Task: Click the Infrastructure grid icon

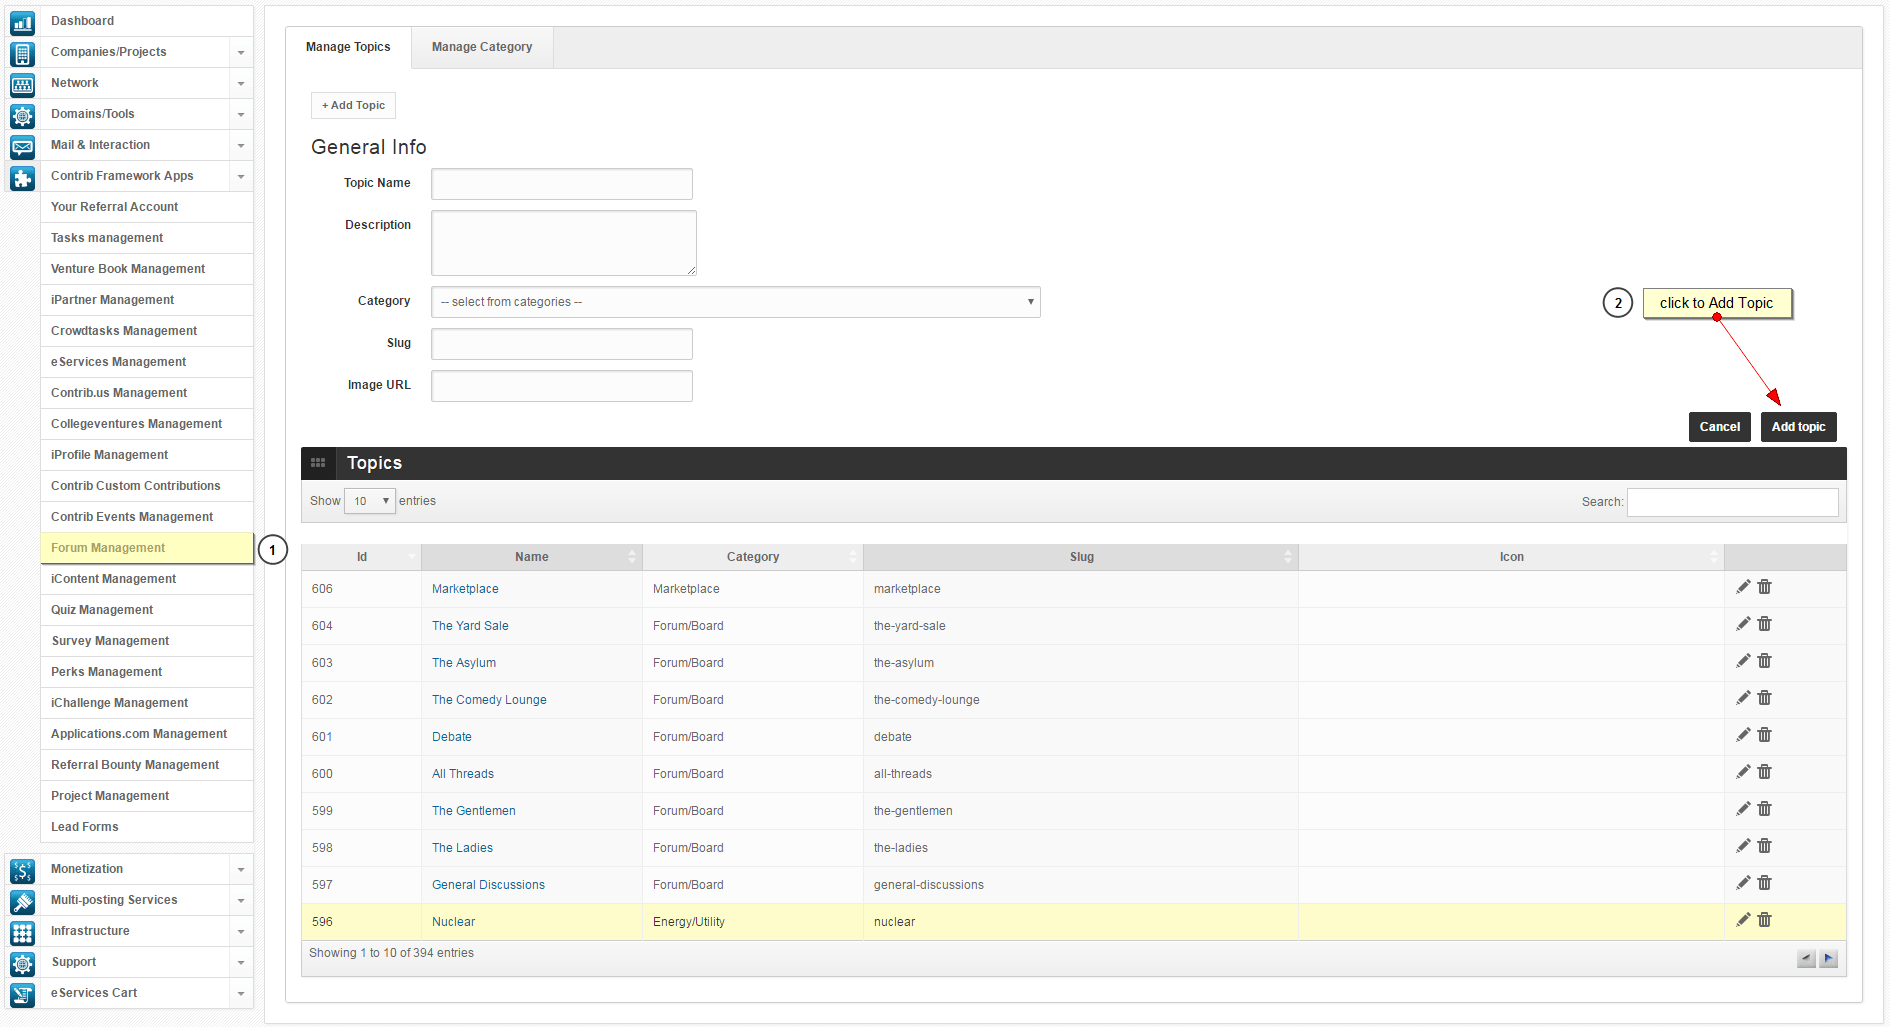Action: click(22, 932)
